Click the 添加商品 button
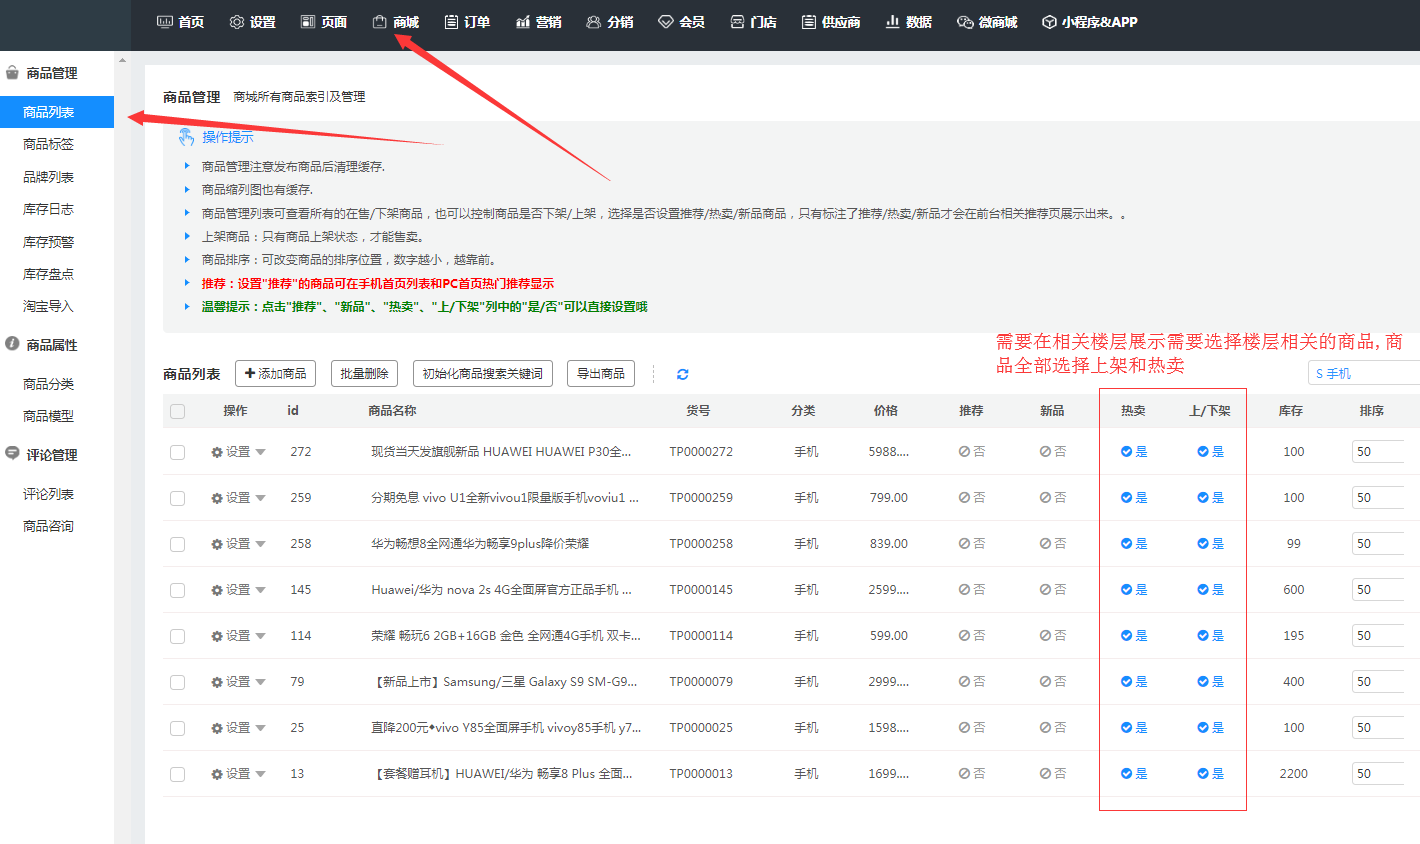1420x844 pixels. [x=276, y=374]
